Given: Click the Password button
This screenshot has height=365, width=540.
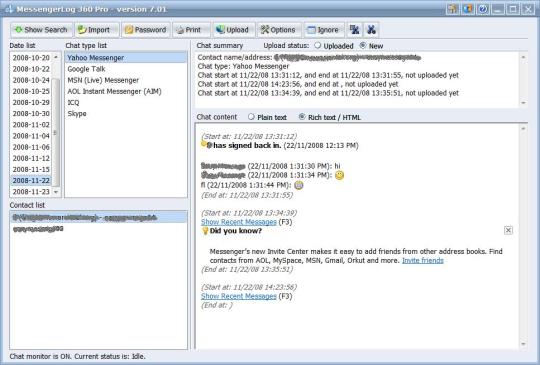Looking at the screenshot, I should (x=146, y=30).
